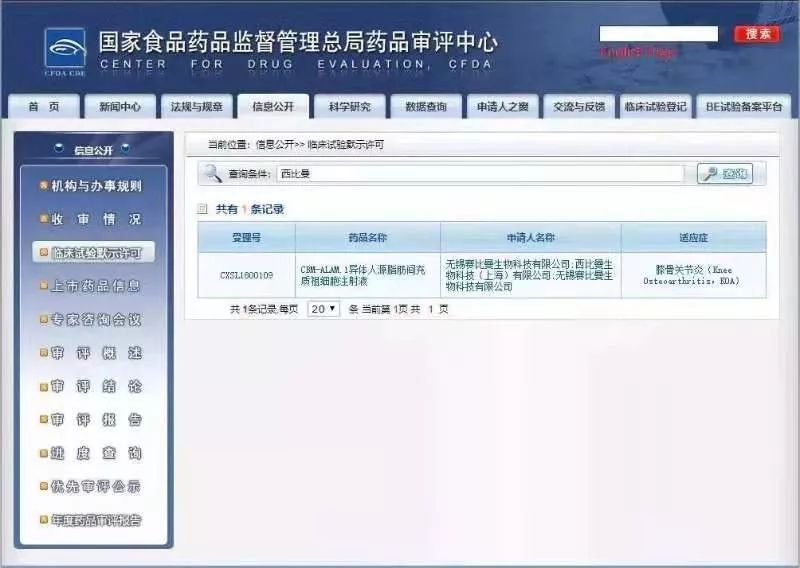
Task: Click the record number CXSL1600109
Action: [246, 275]
